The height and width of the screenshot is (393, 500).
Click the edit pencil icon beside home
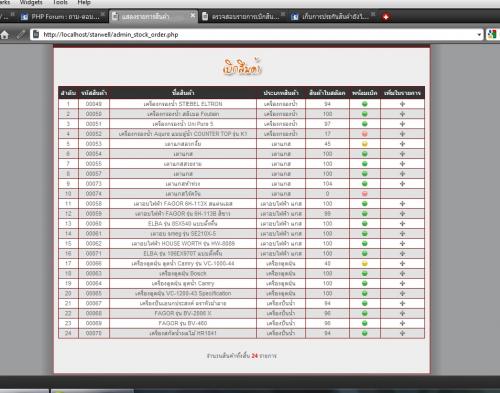point(21,34)
